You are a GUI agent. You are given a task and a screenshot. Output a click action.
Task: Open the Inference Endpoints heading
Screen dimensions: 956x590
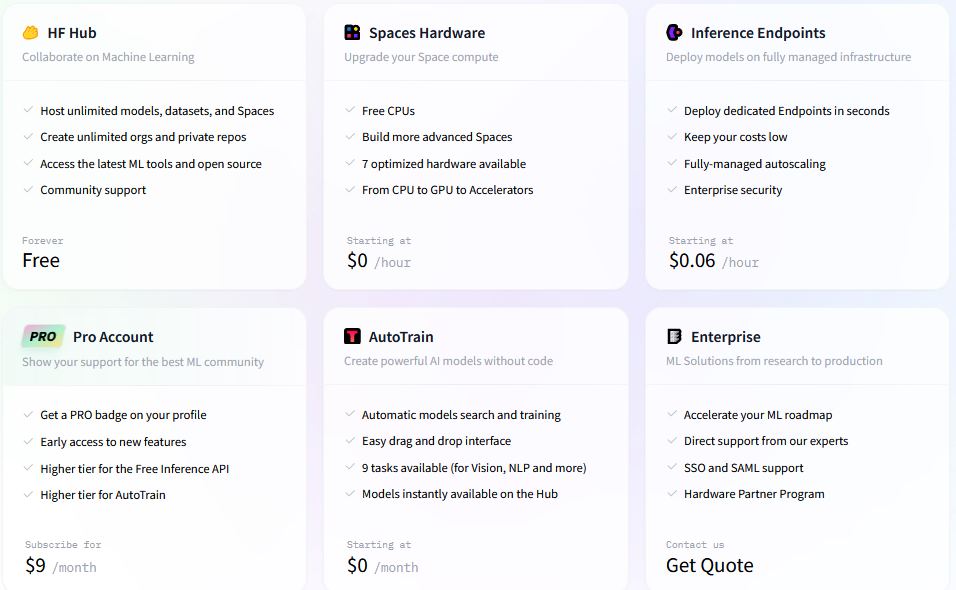(x=758, y=33)
